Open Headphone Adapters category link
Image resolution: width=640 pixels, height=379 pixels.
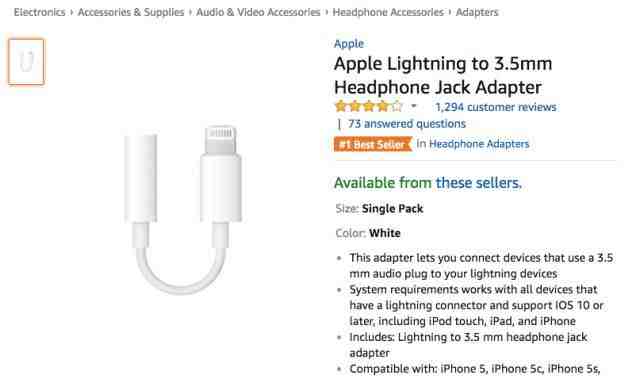(479, 144)
